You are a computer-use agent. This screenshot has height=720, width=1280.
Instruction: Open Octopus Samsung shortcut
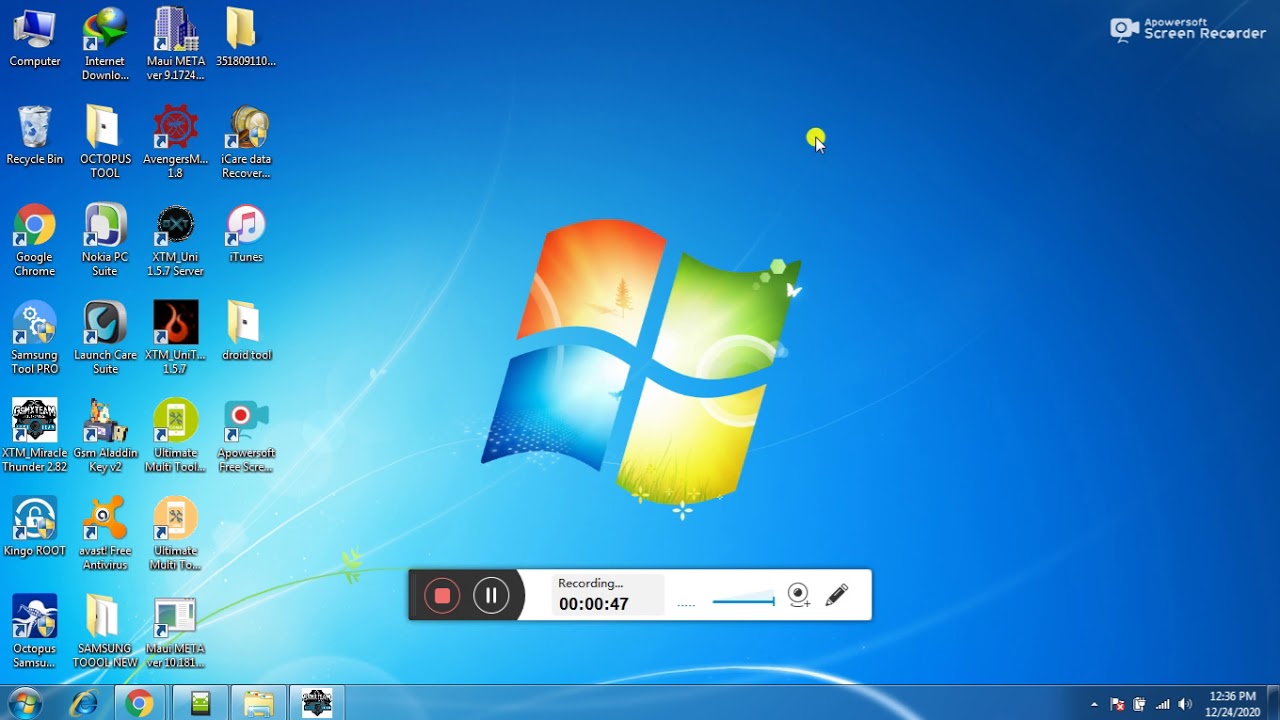[x=35, y=632]
